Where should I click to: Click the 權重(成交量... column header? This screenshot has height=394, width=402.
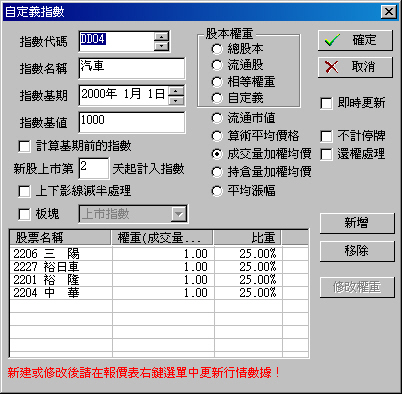(162, 238)
